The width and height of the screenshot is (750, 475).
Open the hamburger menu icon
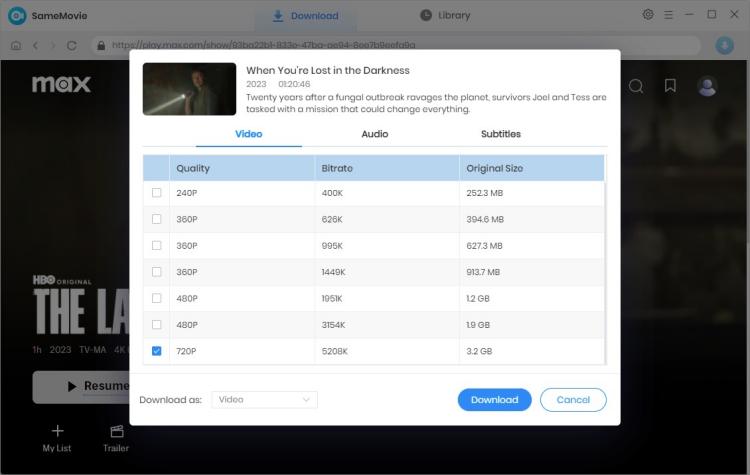click(x=668, y=15)
